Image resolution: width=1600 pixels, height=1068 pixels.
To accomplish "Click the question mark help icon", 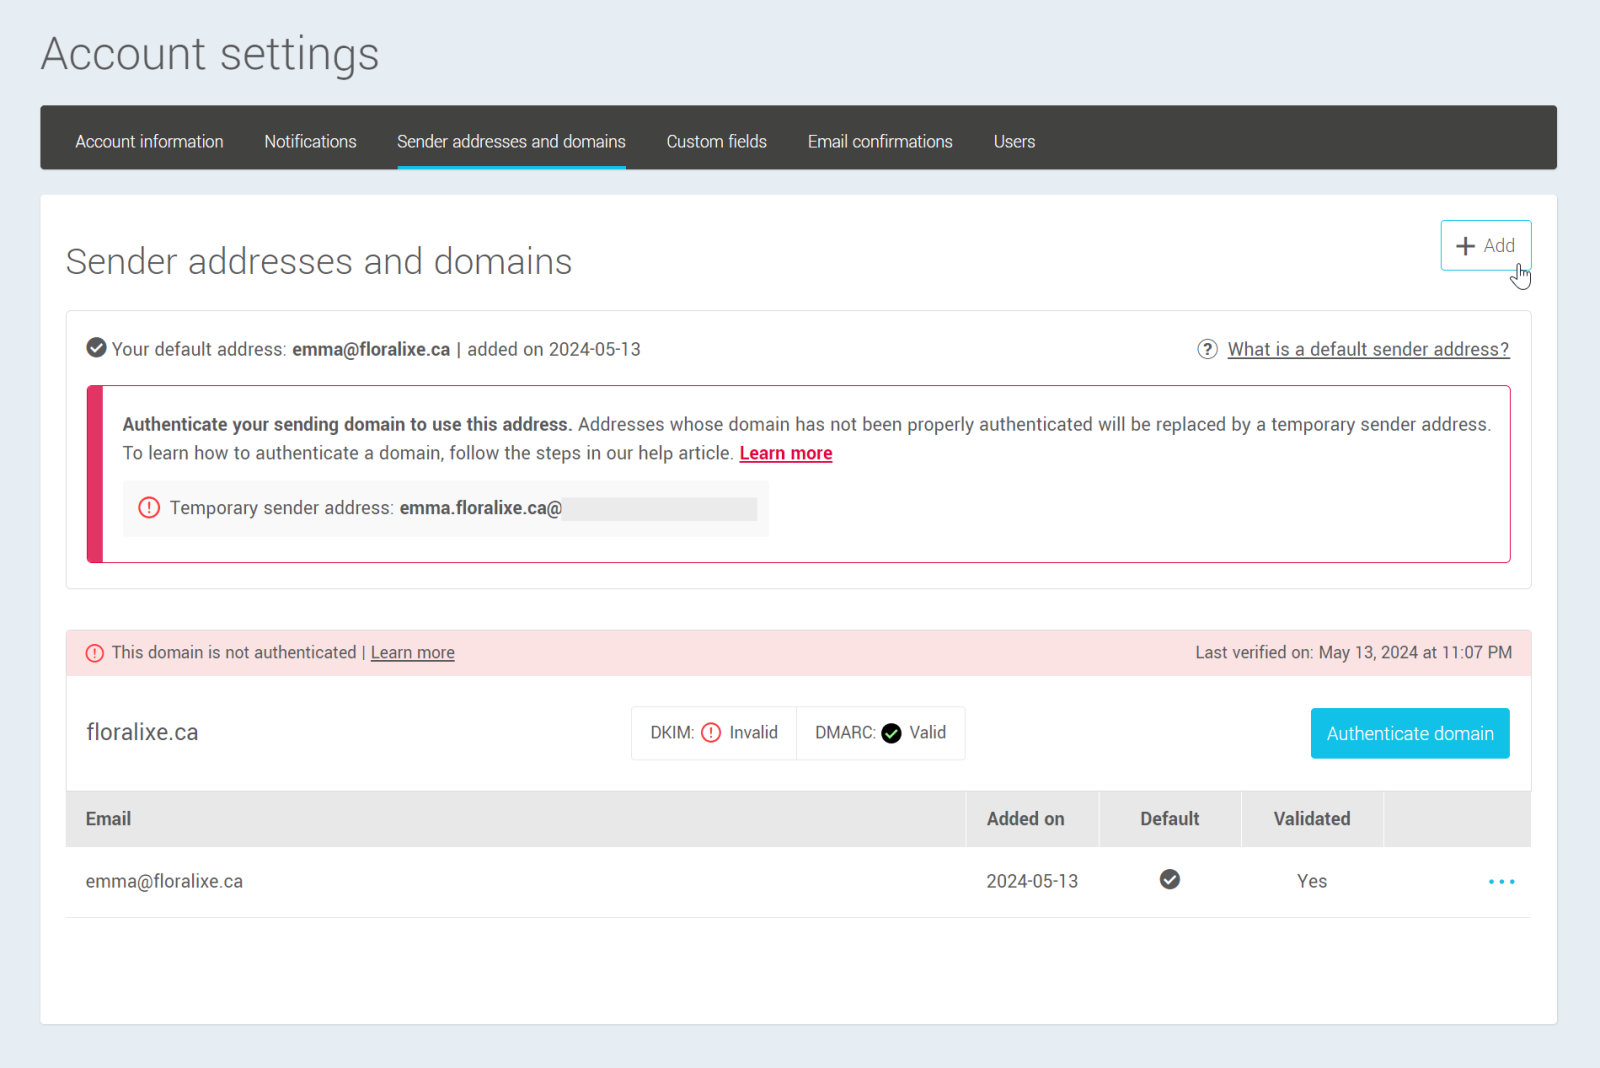I will tap(1207, 349).
